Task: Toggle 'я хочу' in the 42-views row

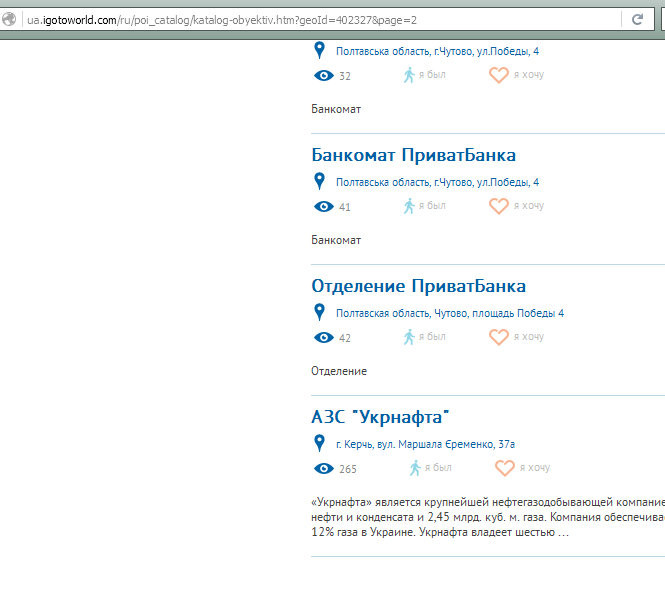Action: pos(529,337)
